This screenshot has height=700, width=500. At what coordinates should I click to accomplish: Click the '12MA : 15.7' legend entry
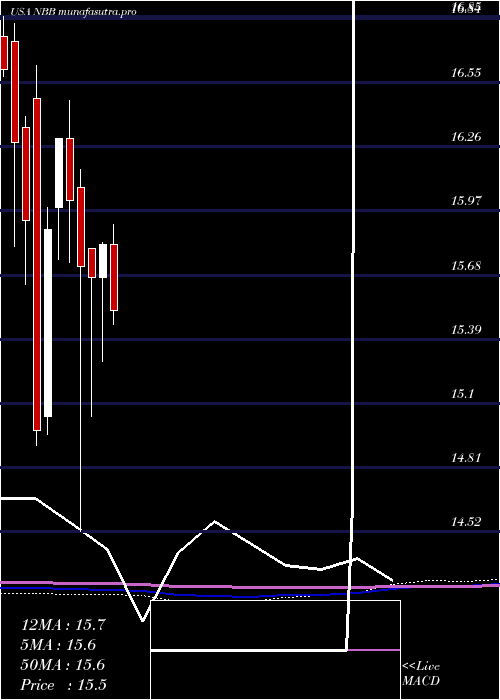63,625
